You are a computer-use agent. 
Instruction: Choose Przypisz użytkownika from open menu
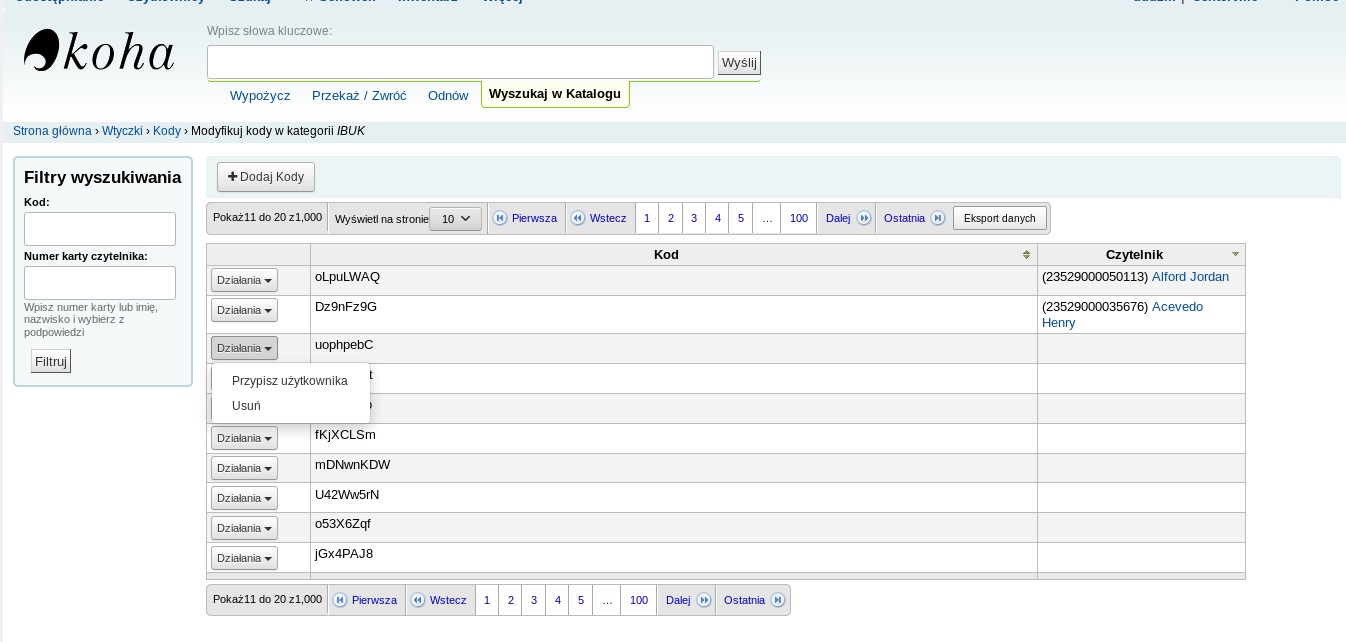click(289, 381)
